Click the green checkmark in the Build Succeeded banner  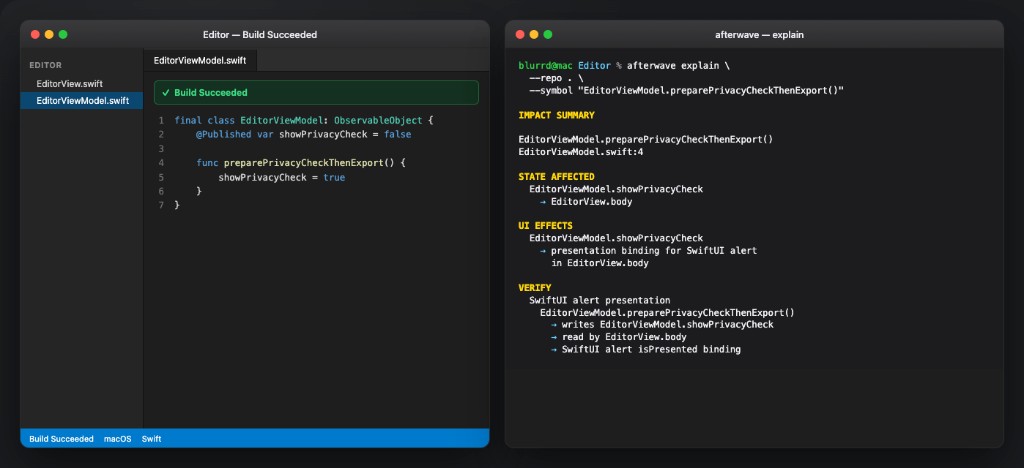(166, 93)
